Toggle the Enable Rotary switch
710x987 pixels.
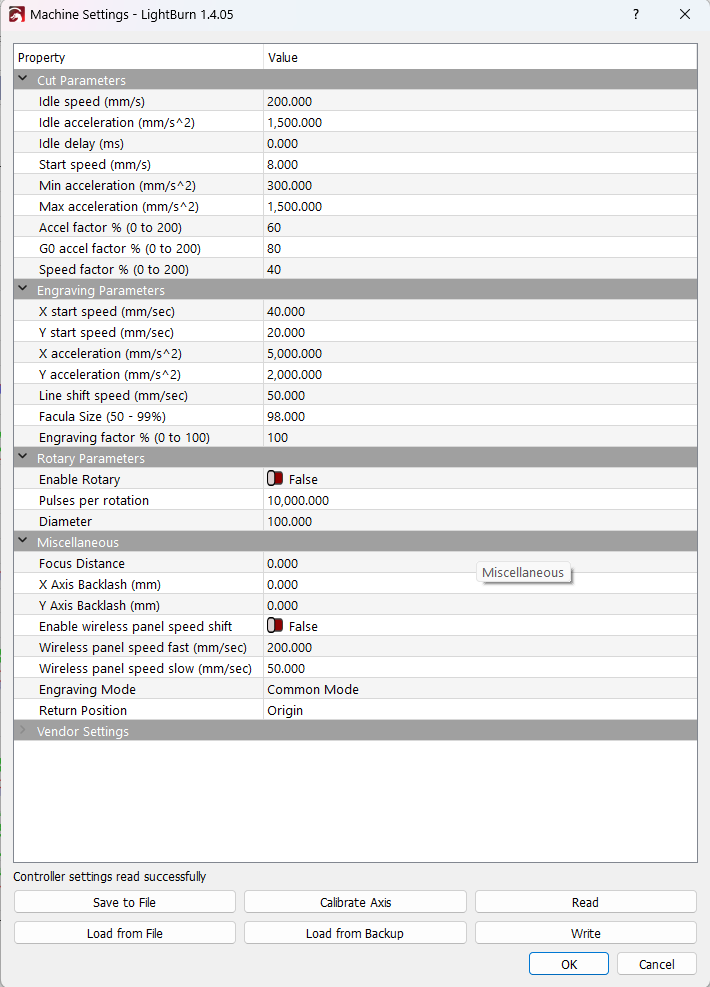[275, 479]
